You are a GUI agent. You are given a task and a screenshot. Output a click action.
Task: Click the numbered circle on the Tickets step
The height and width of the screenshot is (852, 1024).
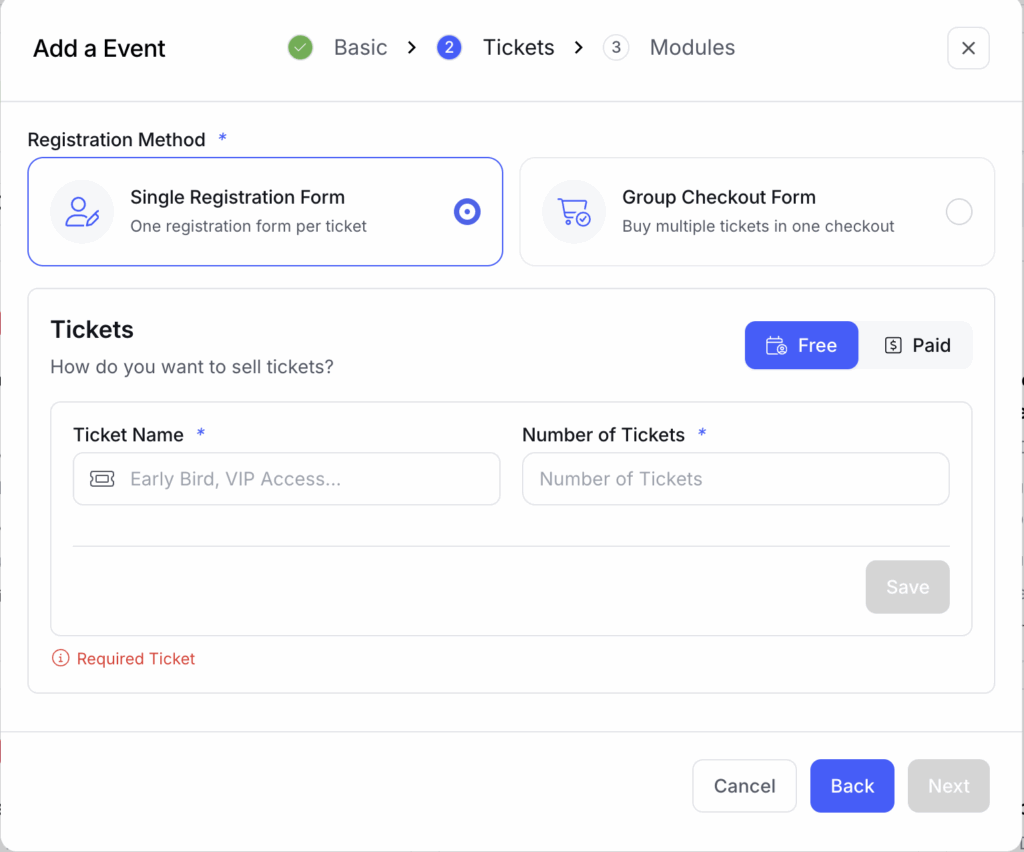point(449,47)
